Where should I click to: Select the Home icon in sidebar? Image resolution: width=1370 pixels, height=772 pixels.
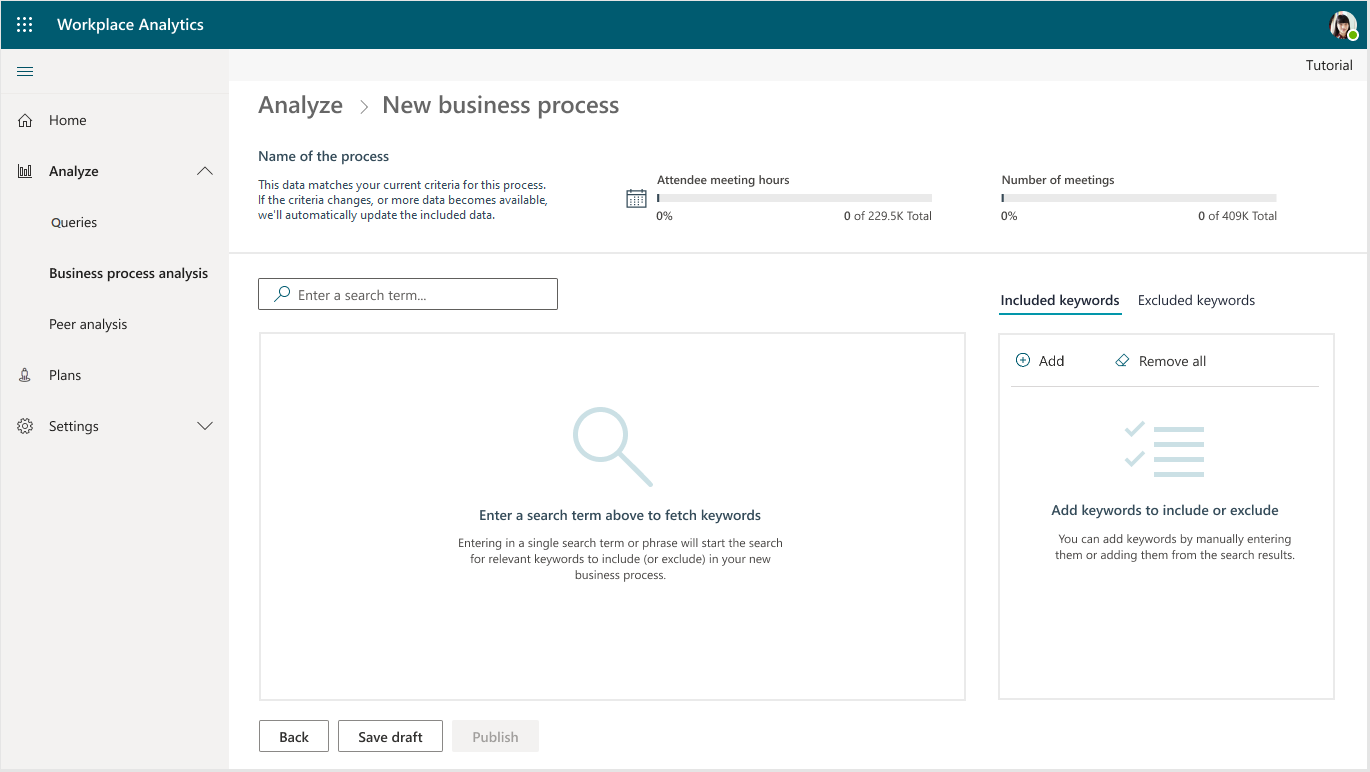24,120
